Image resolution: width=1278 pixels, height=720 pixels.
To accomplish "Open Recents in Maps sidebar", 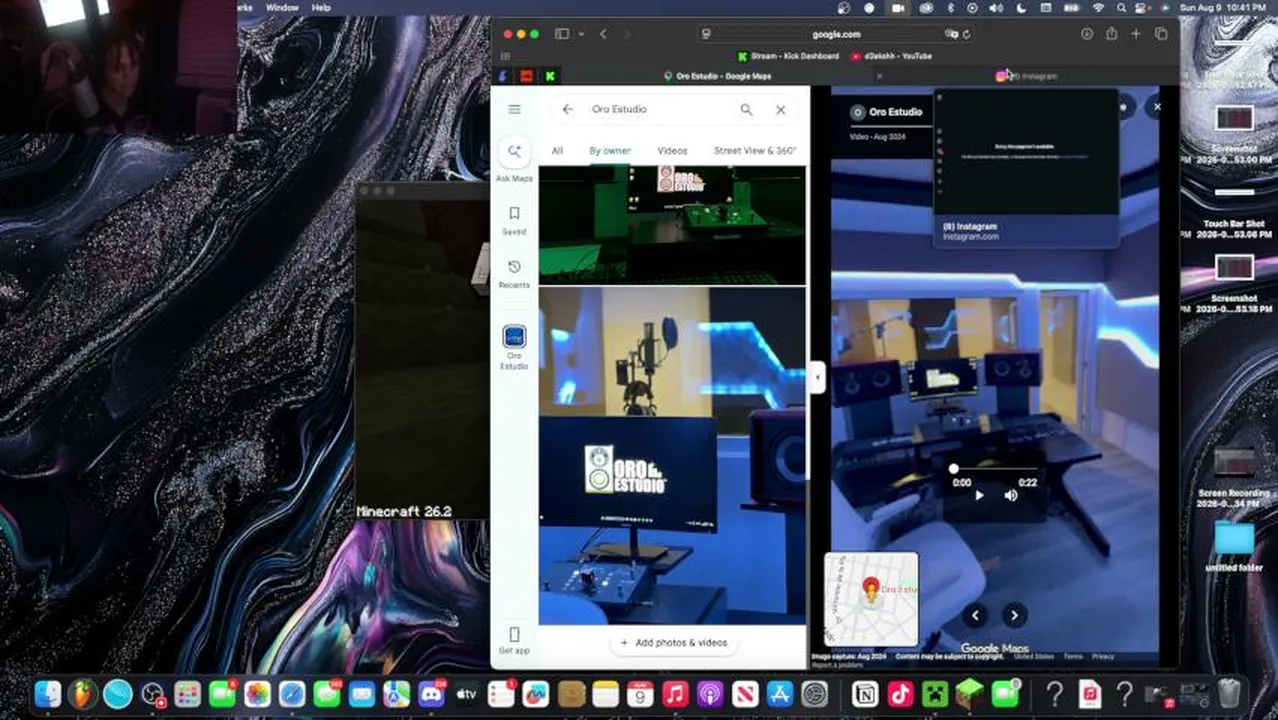I will (514, 274).
